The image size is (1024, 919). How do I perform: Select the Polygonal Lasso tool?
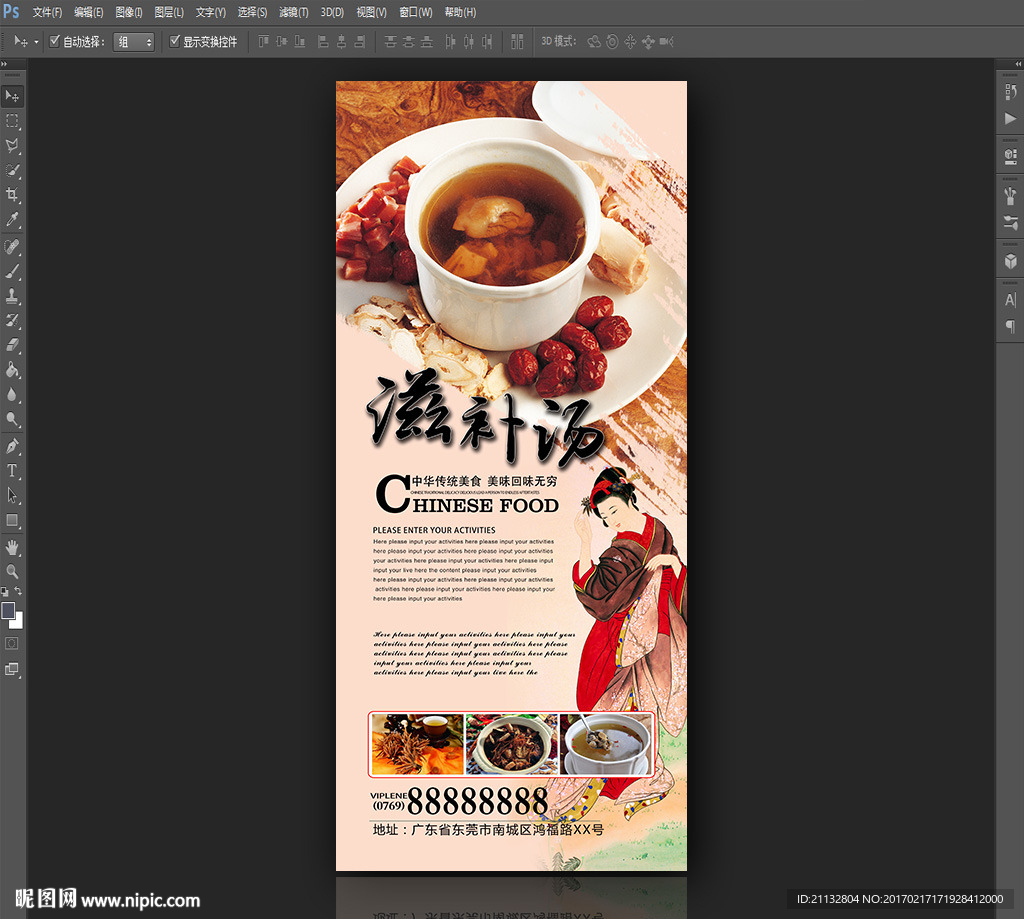(12, 146)
